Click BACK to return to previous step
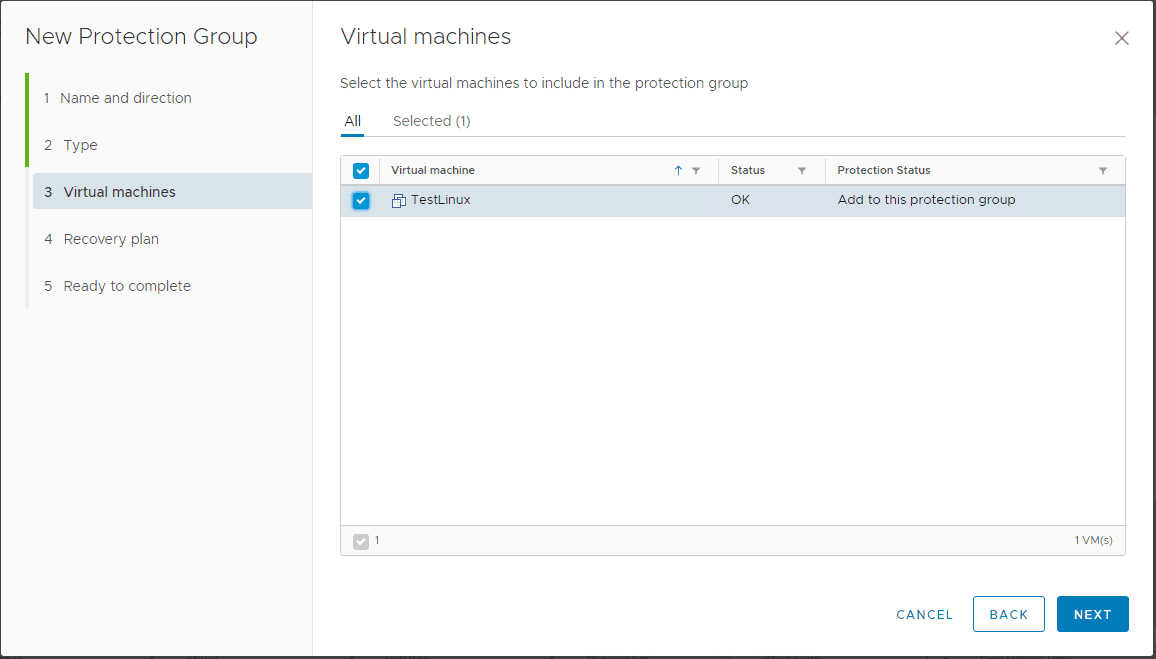Viewport: 1156px width, 659px height. tap(1008, 614)
